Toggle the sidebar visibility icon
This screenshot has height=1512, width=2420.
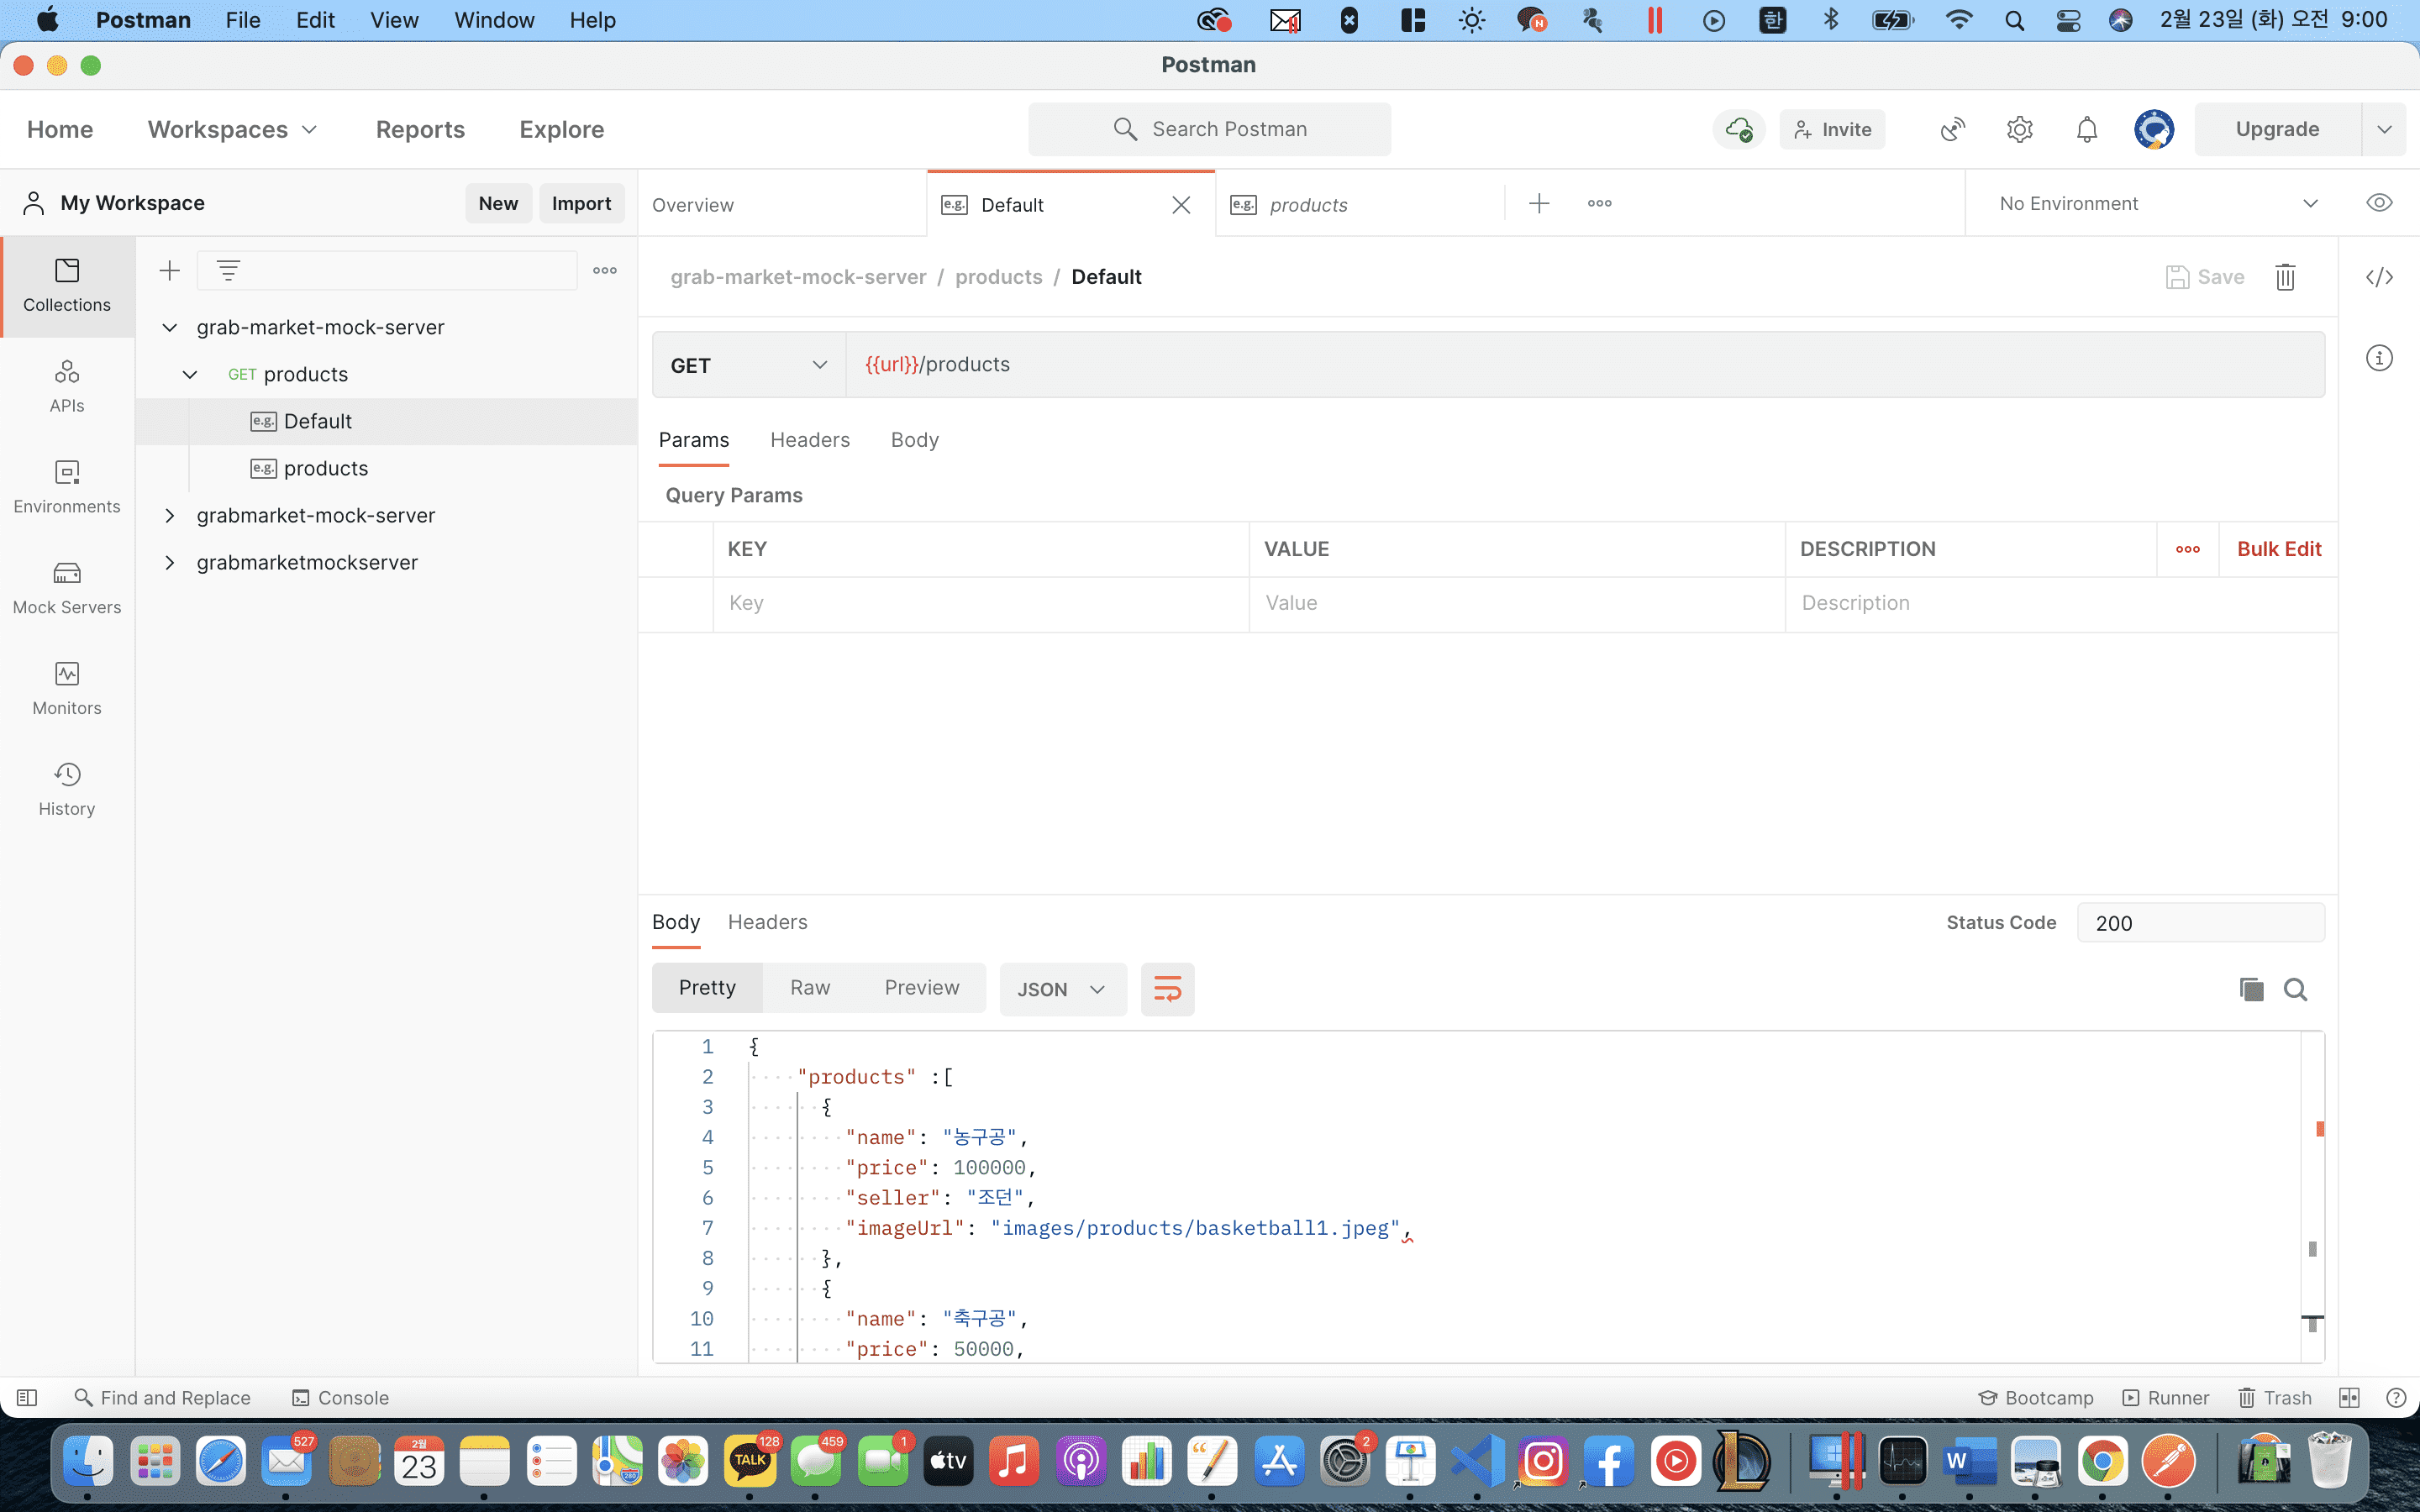click(27, 1398)
